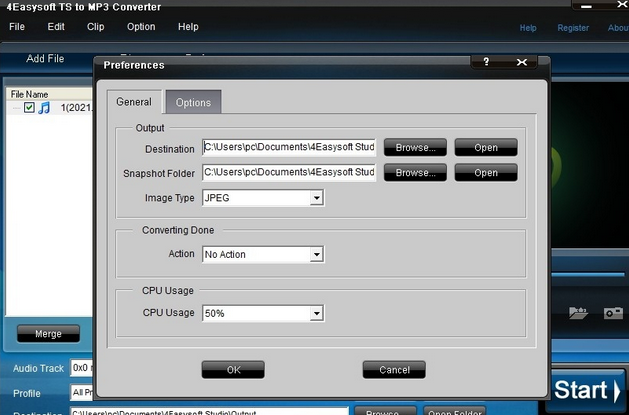Viewport: 629px width, 415px height.
Task: Click the Destination path input field
Action: pos(289,147)
